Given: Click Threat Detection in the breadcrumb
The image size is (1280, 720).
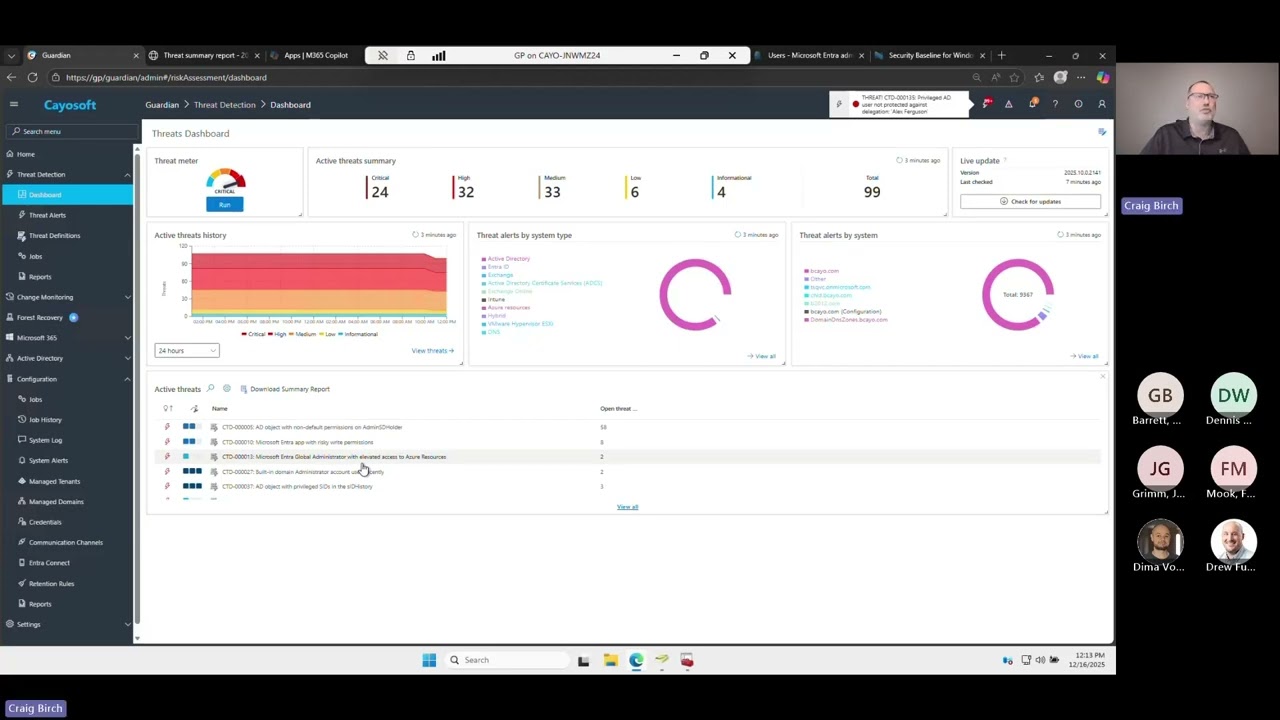Looking at the screenshot, I should [x=224, y=104].
